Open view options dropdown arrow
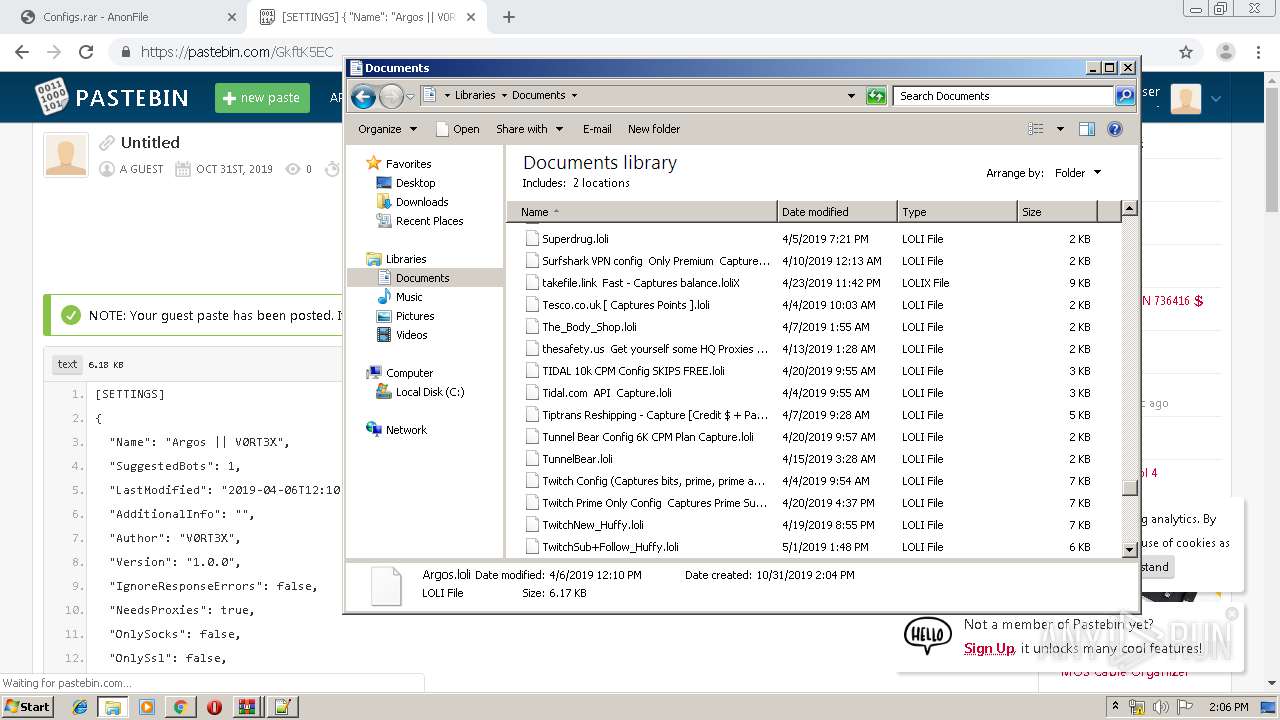The width and height of the screenshot is (1280, 720). (x=1060, y=129)
